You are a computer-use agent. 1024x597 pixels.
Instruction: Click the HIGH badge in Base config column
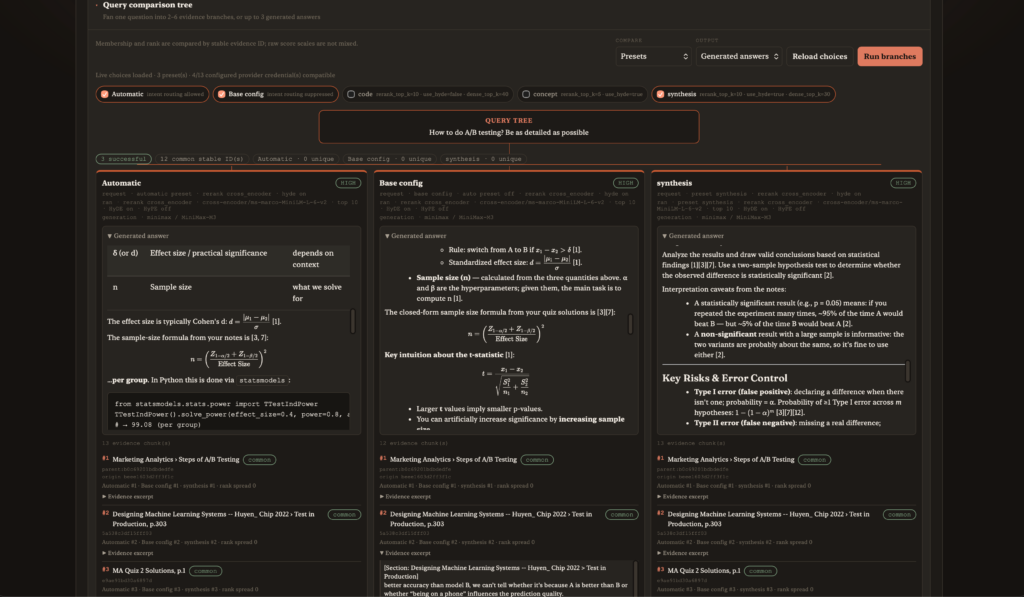626,183
